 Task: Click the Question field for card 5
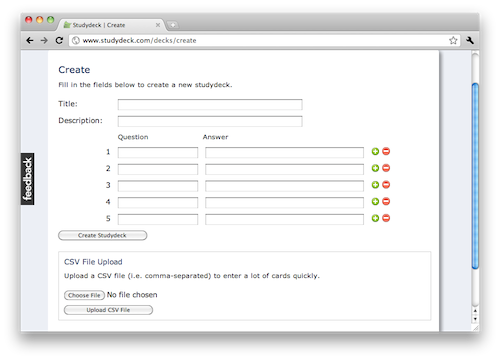coord(158,219)
